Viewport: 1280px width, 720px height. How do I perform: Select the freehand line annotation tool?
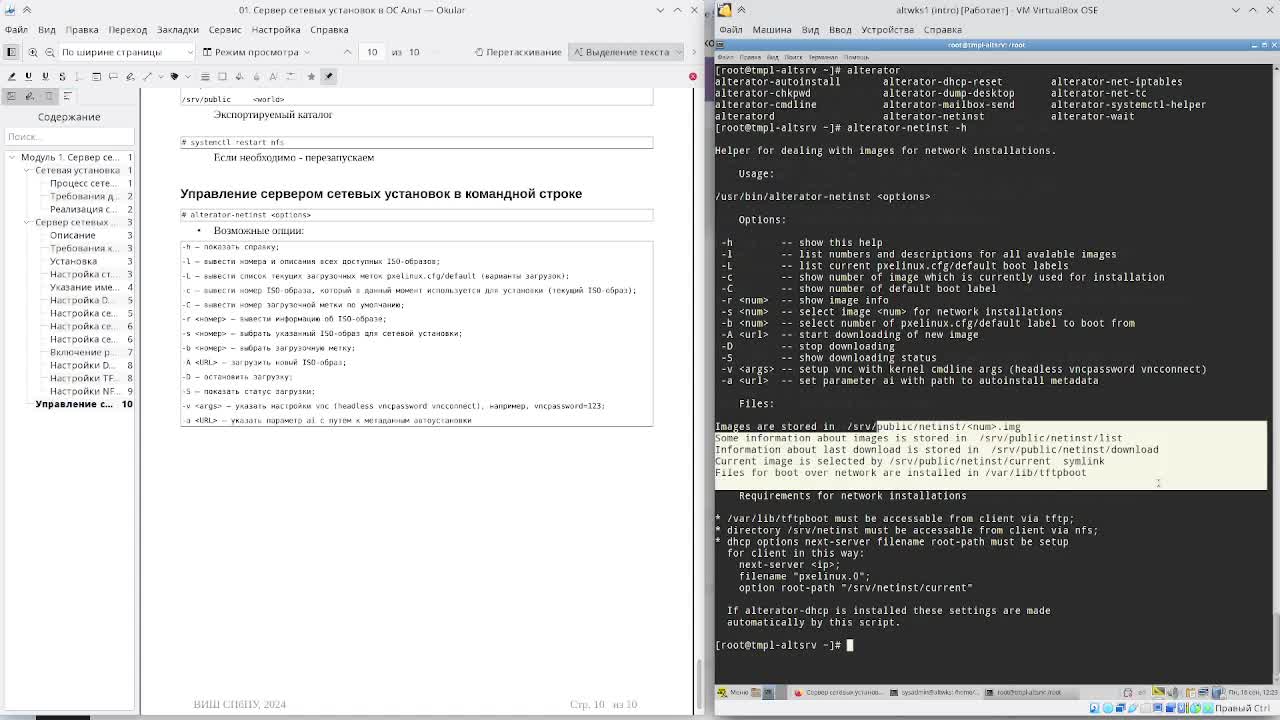tap(130, 76)
